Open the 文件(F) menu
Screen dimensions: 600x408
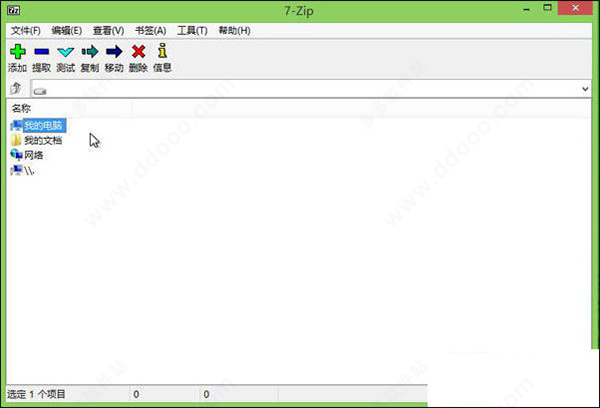pos(26,31)
